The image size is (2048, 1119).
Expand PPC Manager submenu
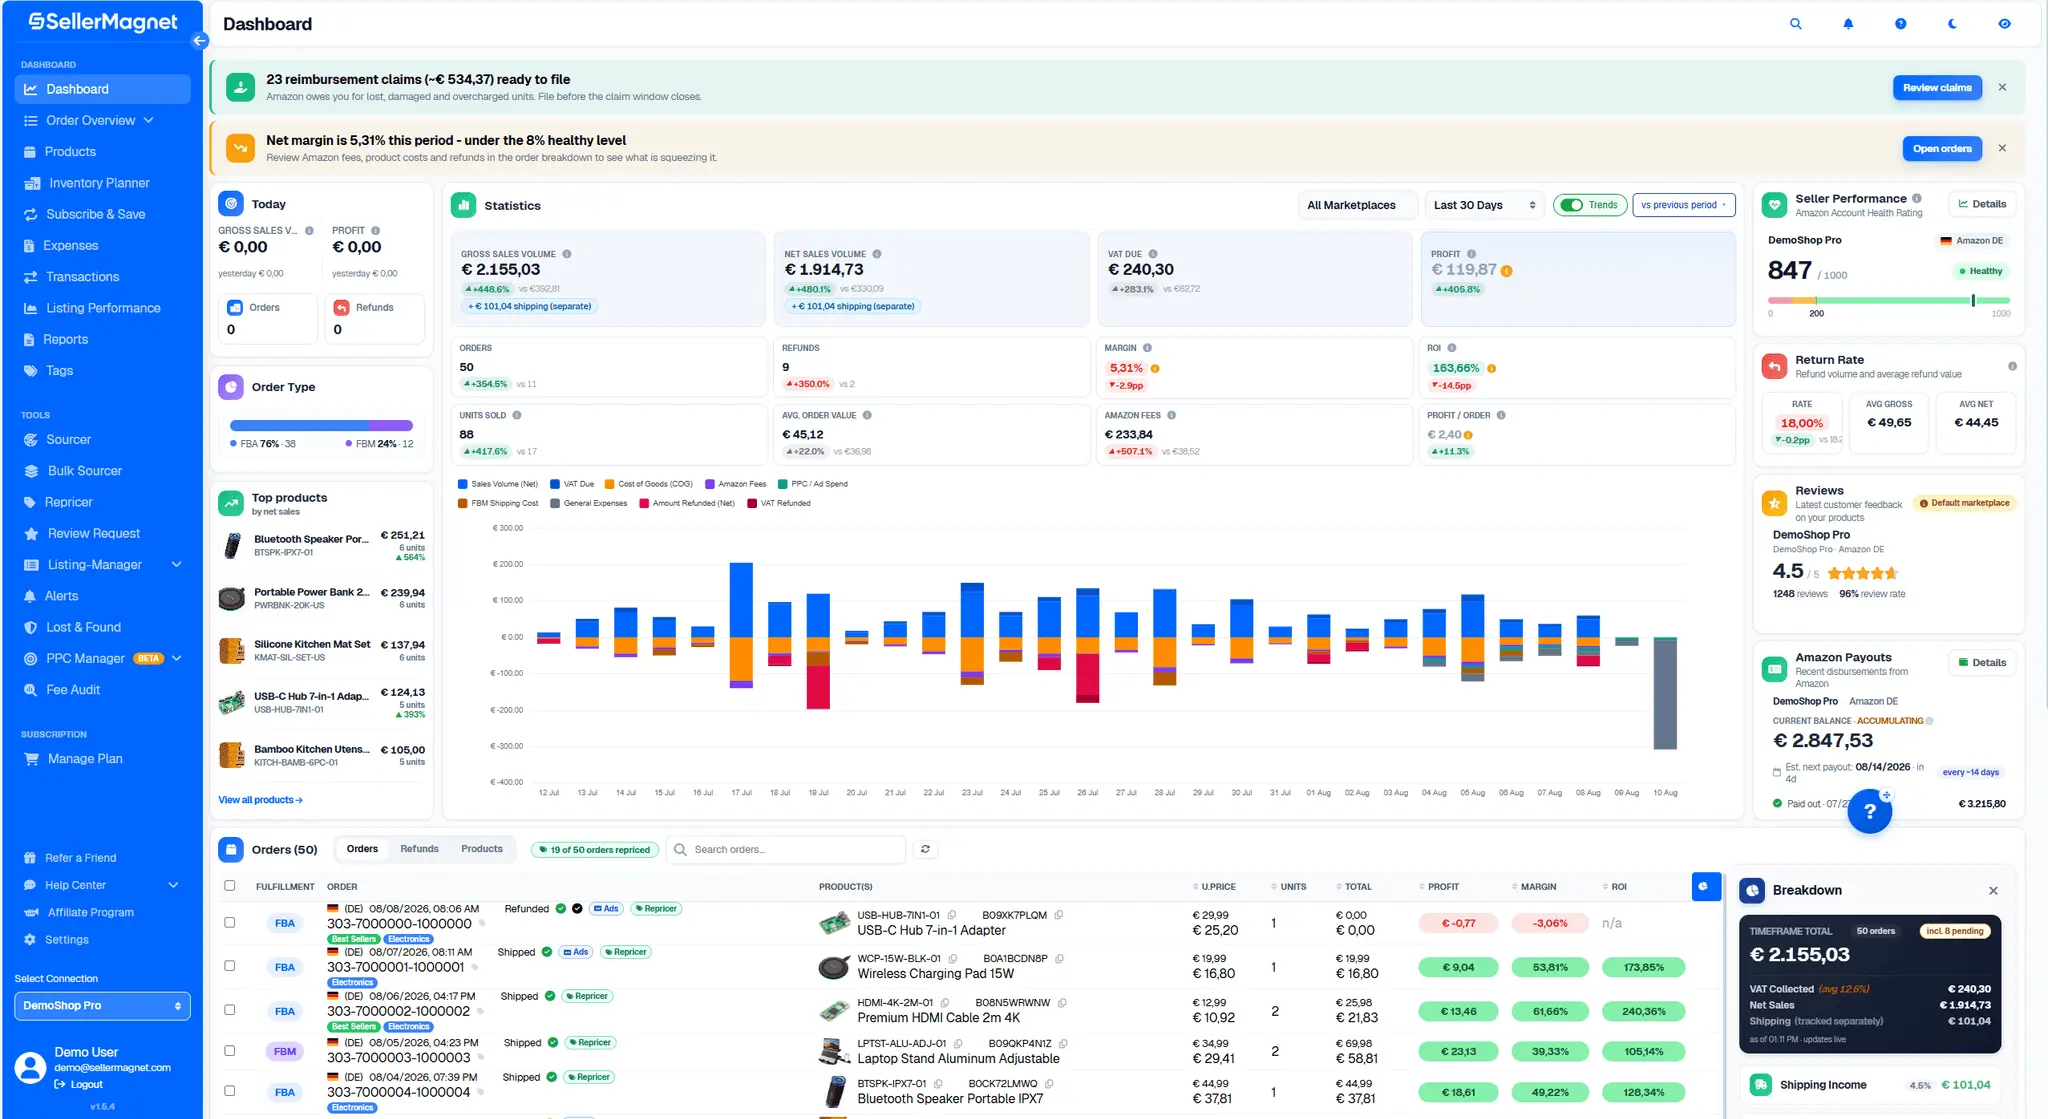(x=177, y=658)
